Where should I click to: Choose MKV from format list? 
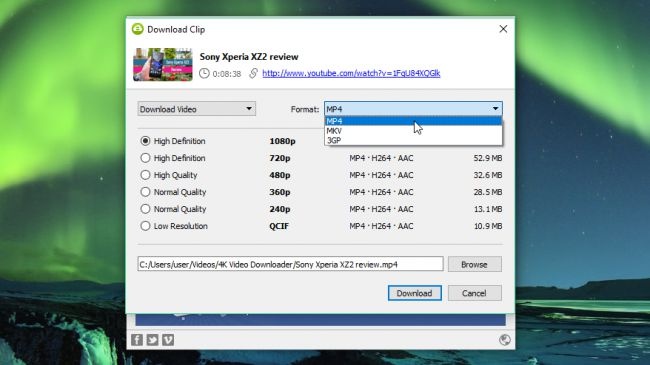(x=413, y=131)
